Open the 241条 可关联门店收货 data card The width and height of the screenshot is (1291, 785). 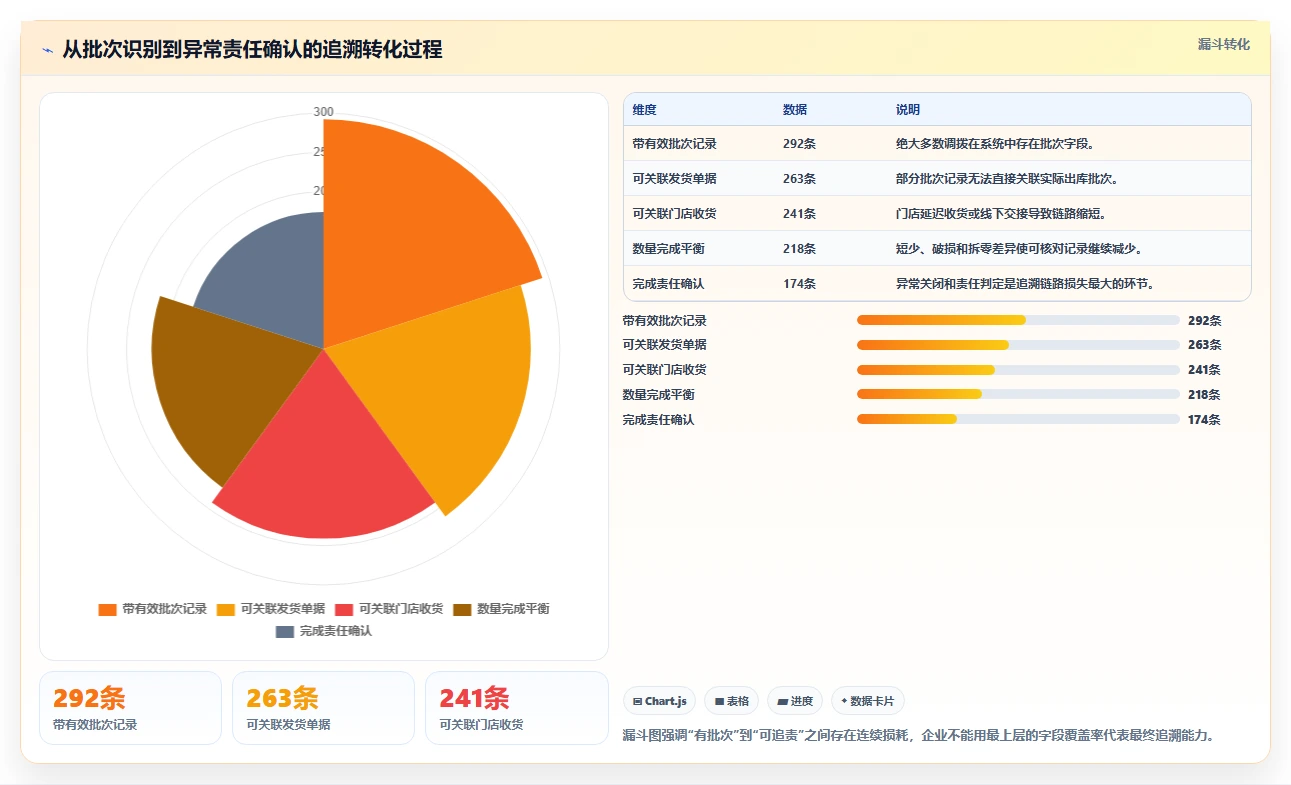(516, 708)
